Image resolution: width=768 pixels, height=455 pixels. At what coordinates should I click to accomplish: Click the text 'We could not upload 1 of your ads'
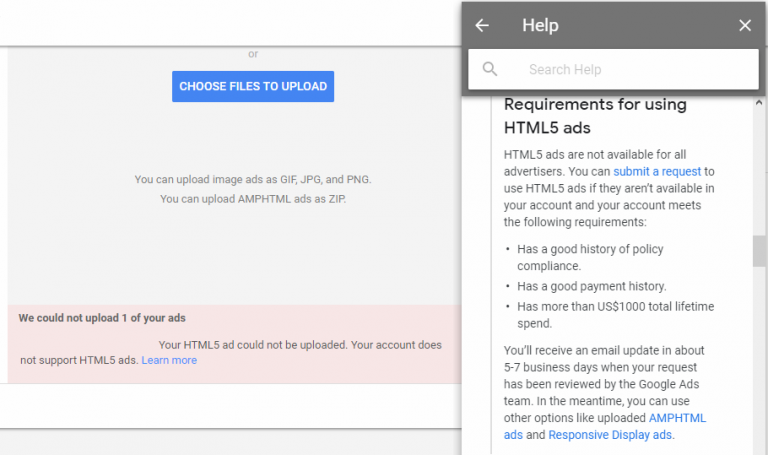(102, 318)
